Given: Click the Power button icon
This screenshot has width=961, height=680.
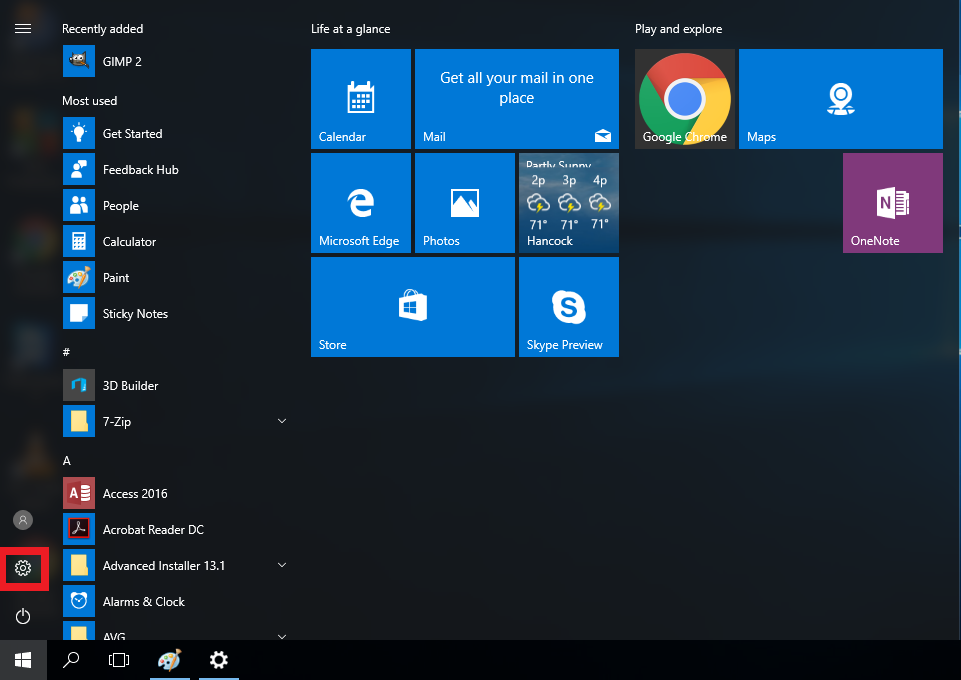Looking at the screenshot, I should [x=23, y=616].
